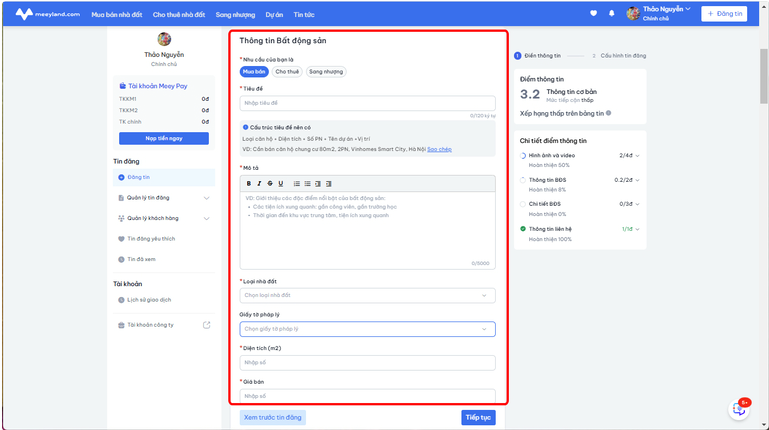Open the favorites heart icon in header
The width and height of the screenshot is (769, 430).
pyautogui.click(x=593, y=14)
